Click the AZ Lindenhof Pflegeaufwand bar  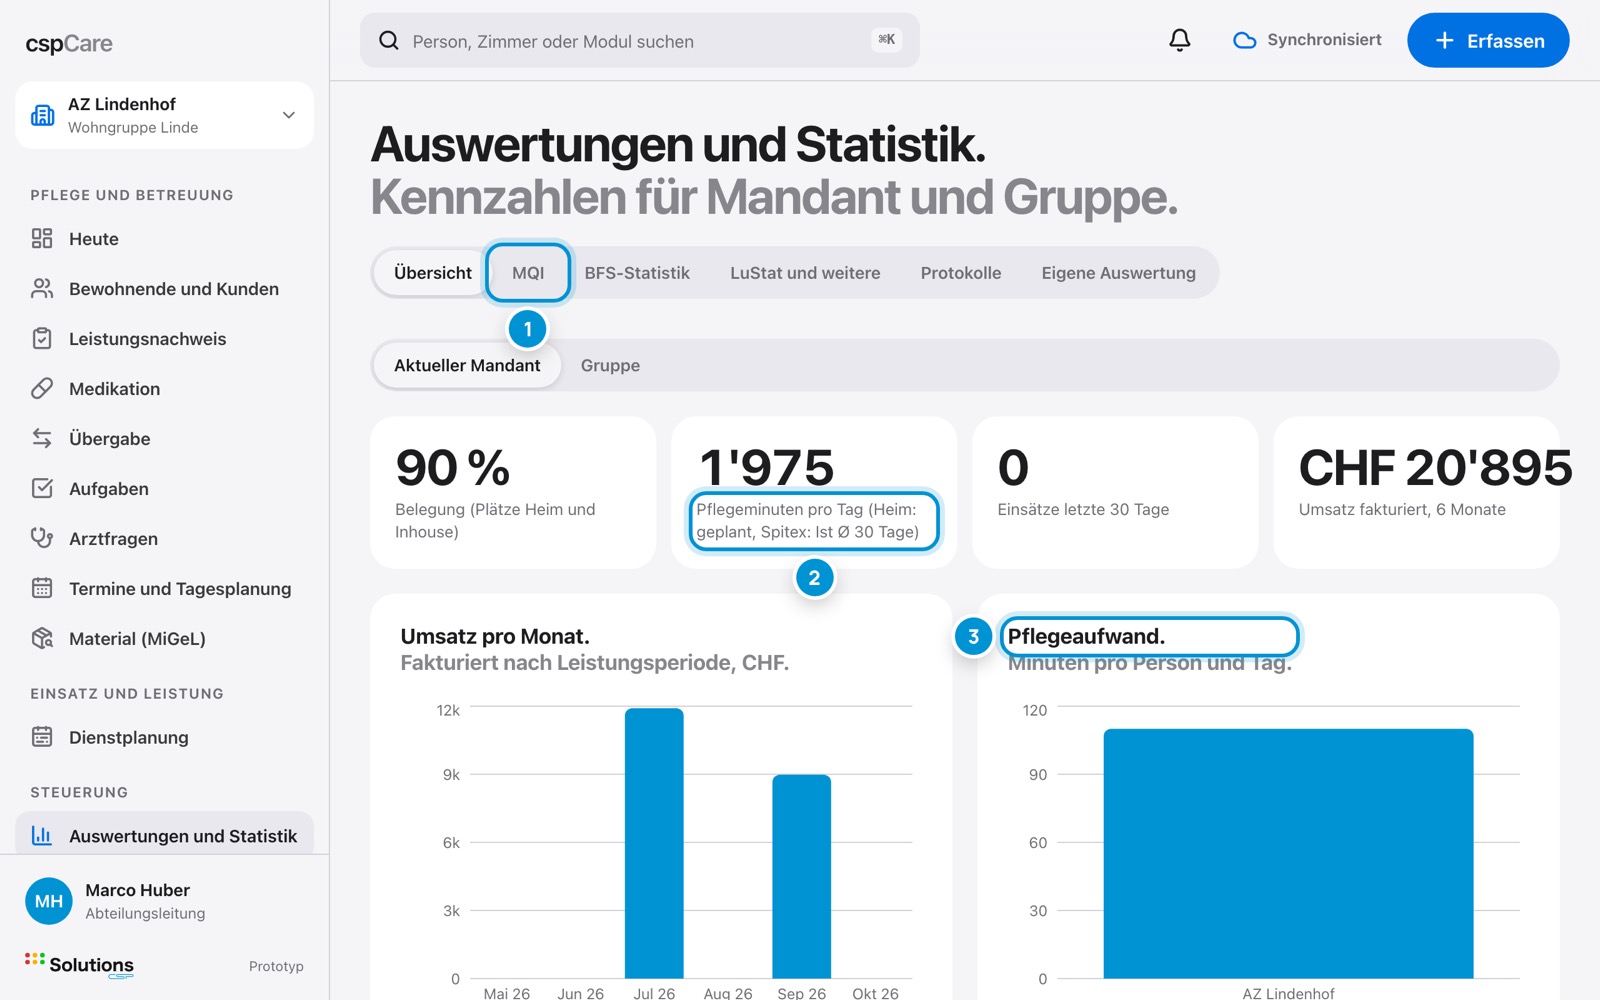pos(1288,853)
